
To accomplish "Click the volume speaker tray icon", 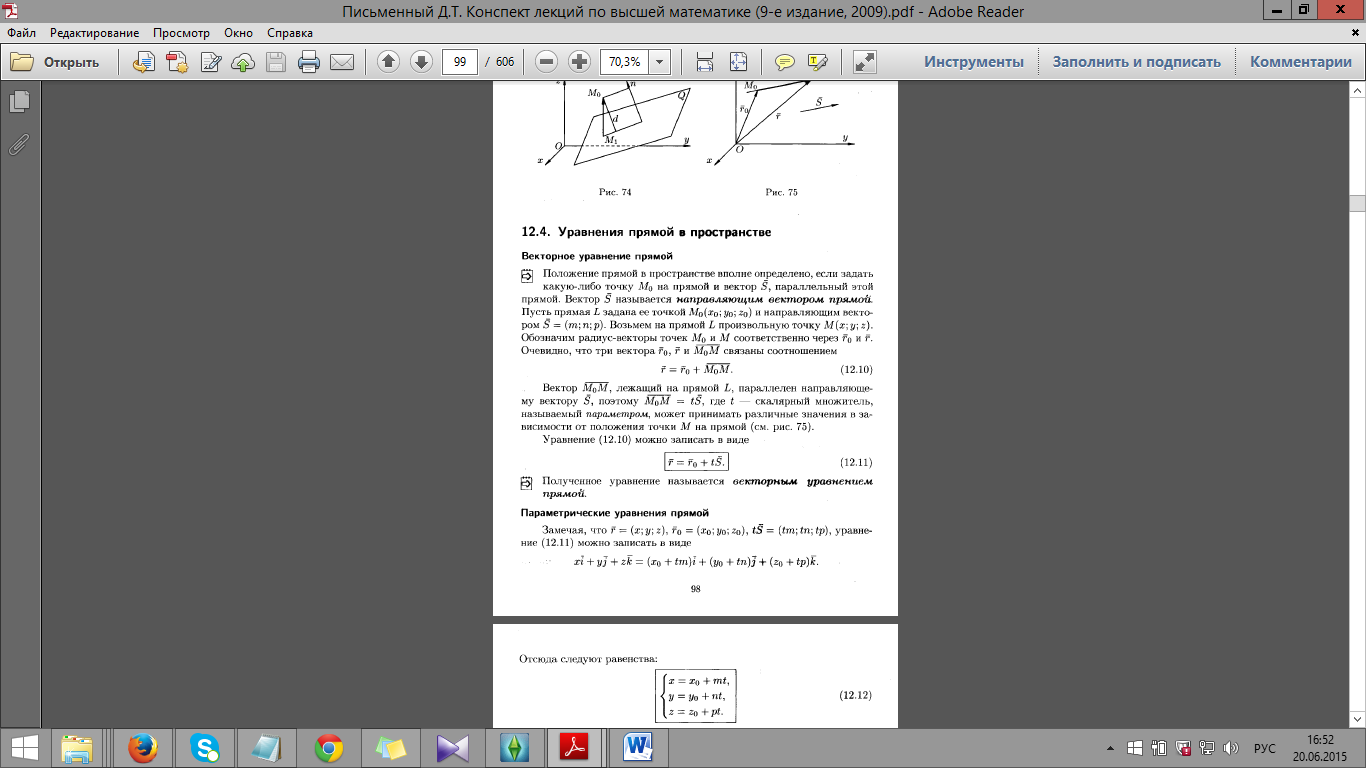I will [1231, 748].
